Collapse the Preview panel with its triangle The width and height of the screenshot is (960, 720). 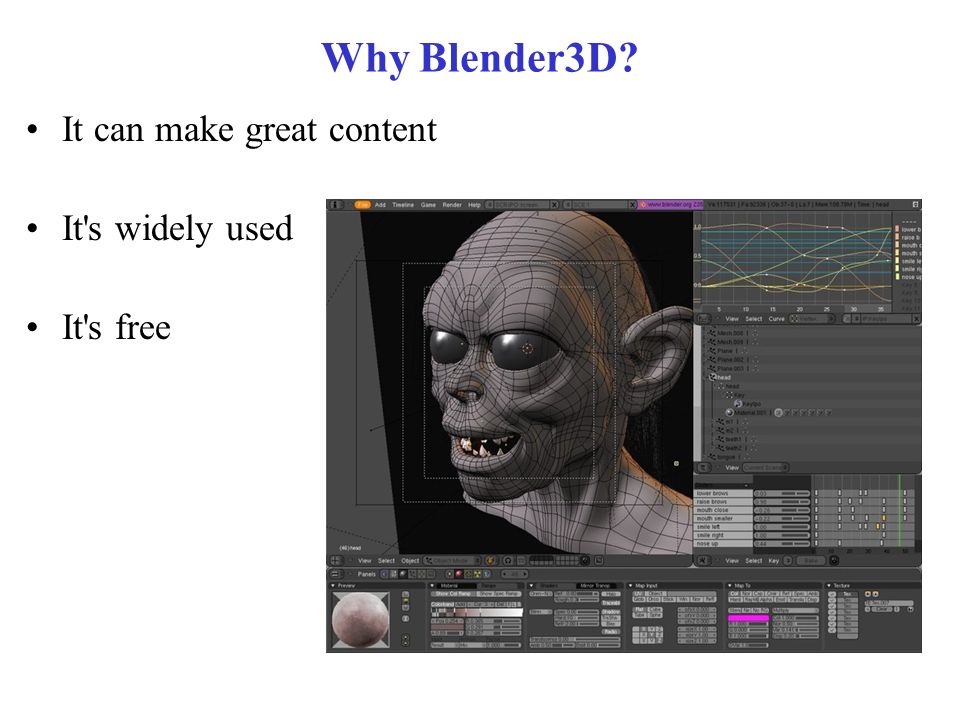point(333,586)
